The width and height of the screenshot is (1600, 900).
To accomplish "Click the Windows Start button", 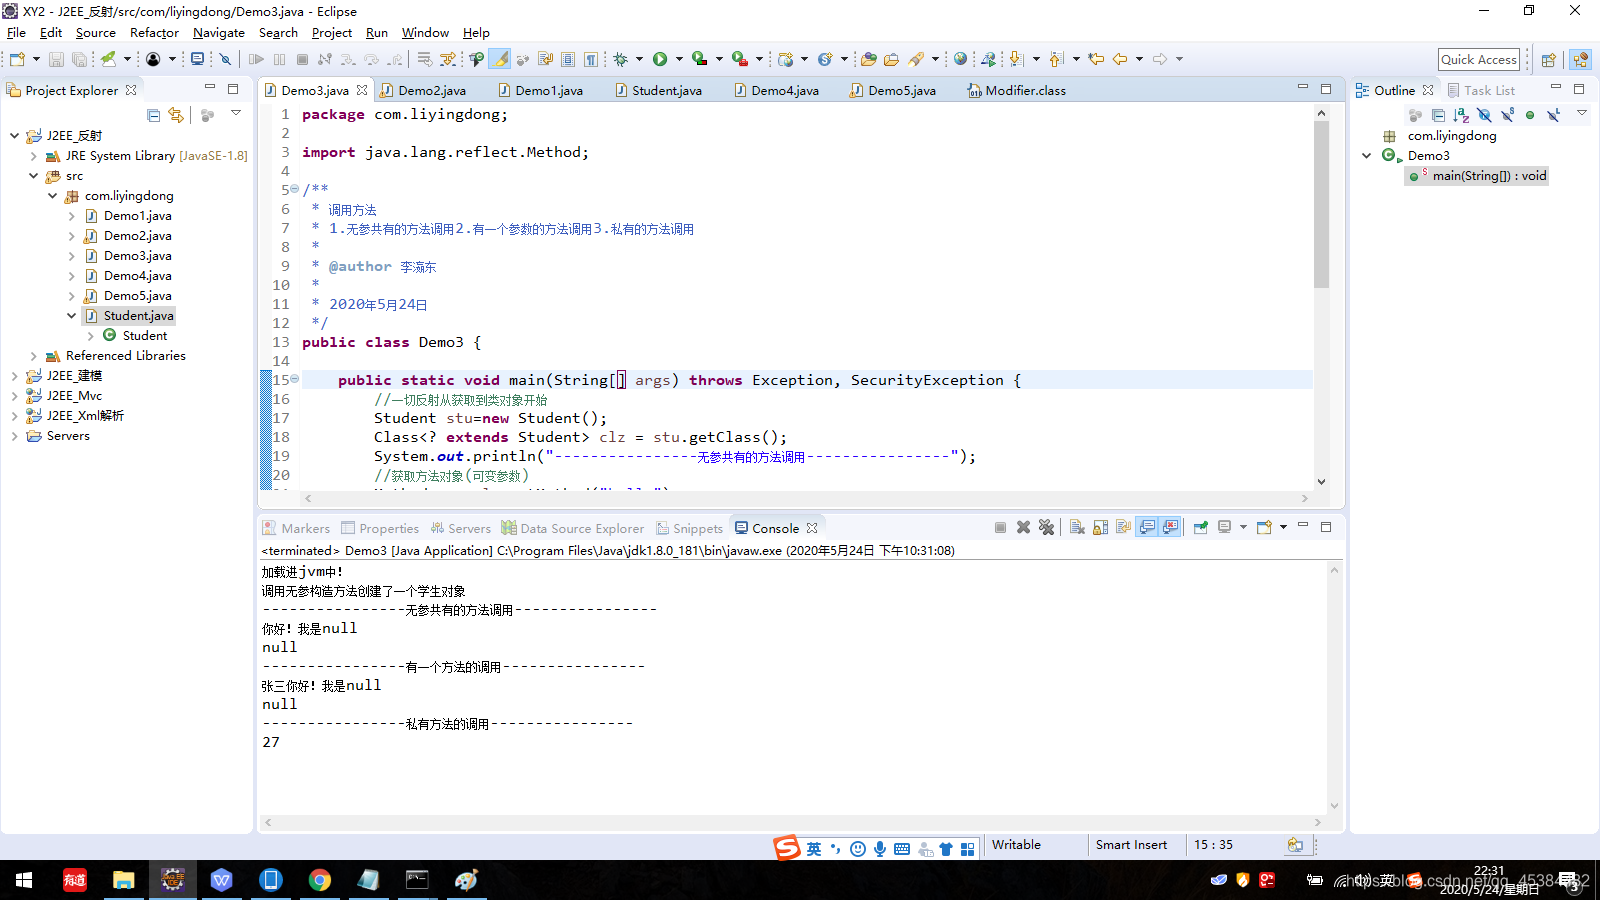I will (x=24, y=880).
